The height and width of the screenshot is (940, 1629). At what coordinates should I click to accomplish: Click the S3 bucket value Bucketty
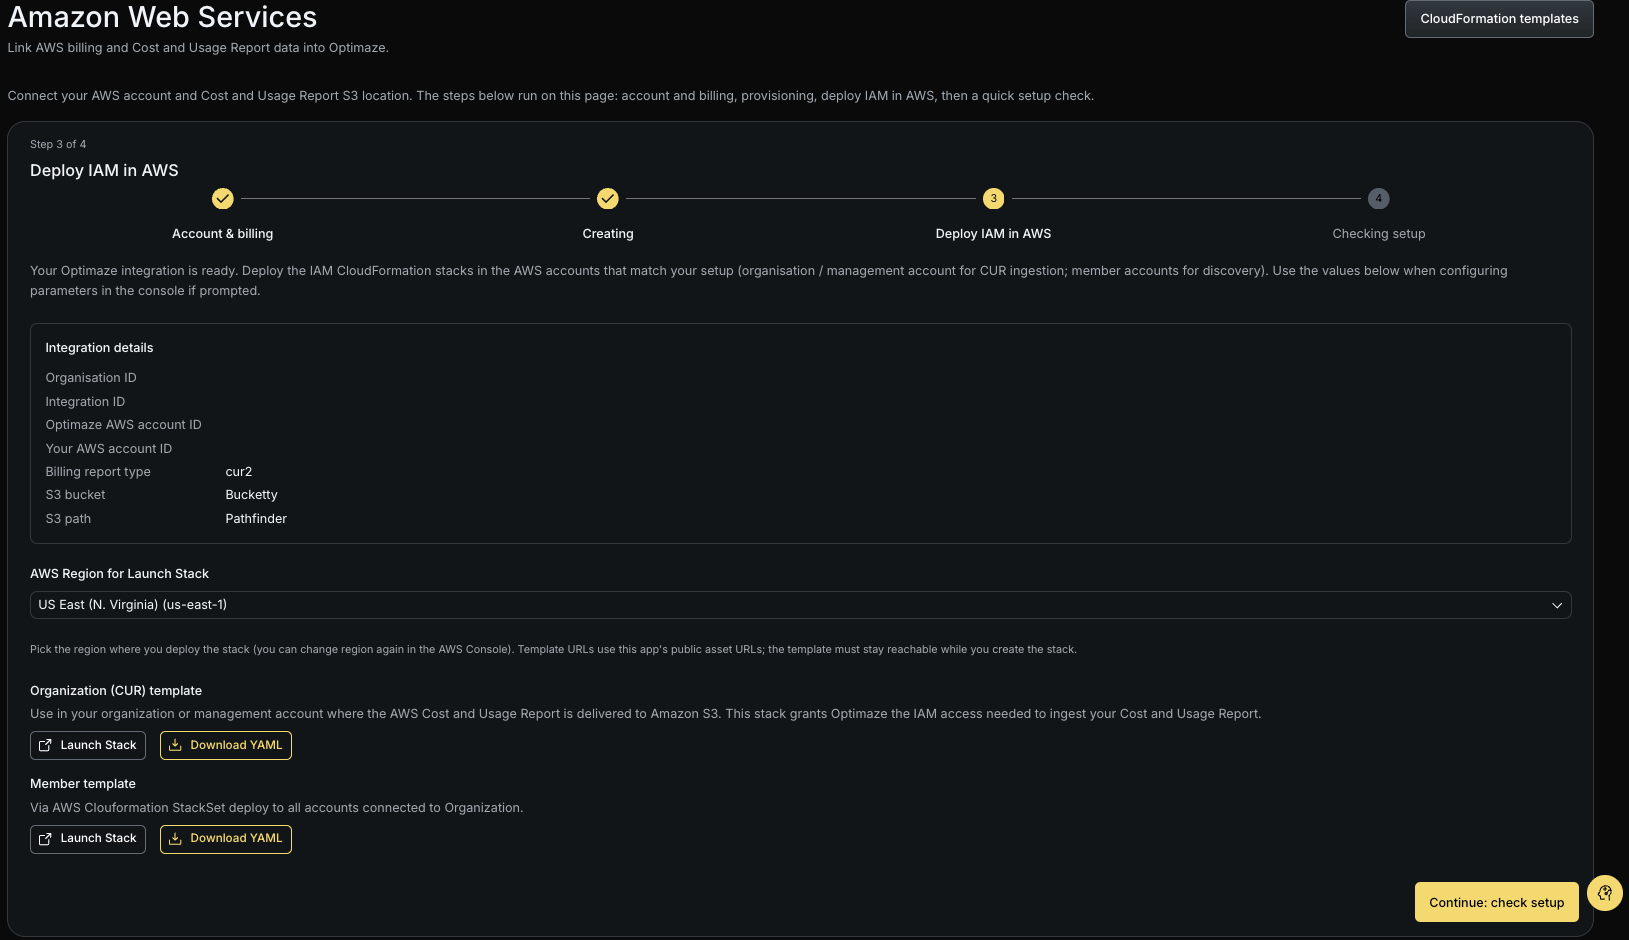tap(251, 495)
